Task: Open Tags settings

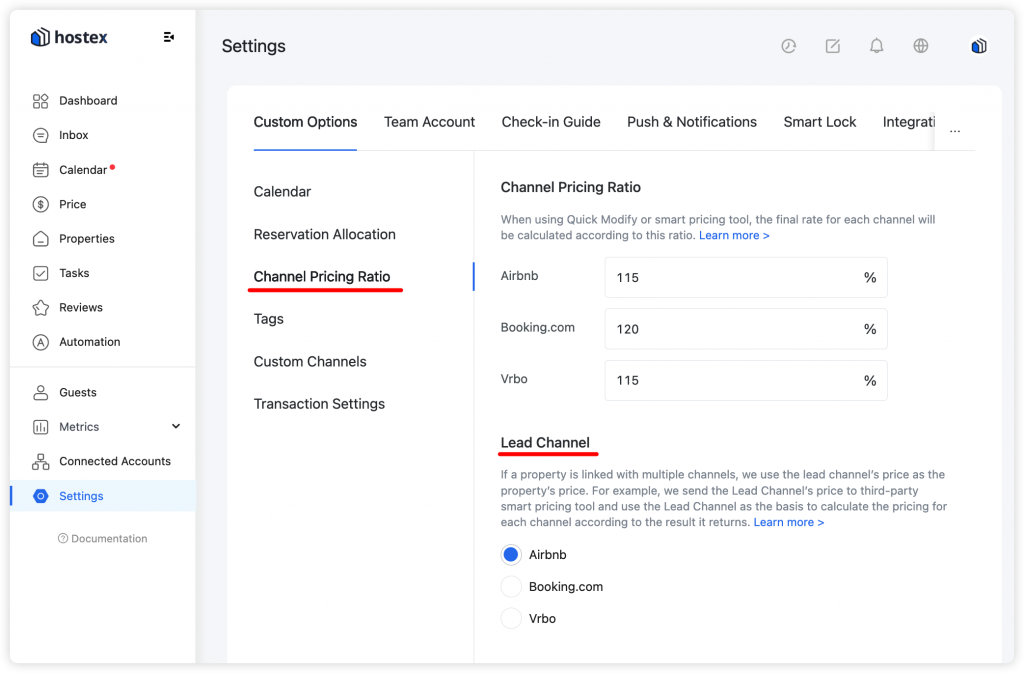Action: click(268, 319)
